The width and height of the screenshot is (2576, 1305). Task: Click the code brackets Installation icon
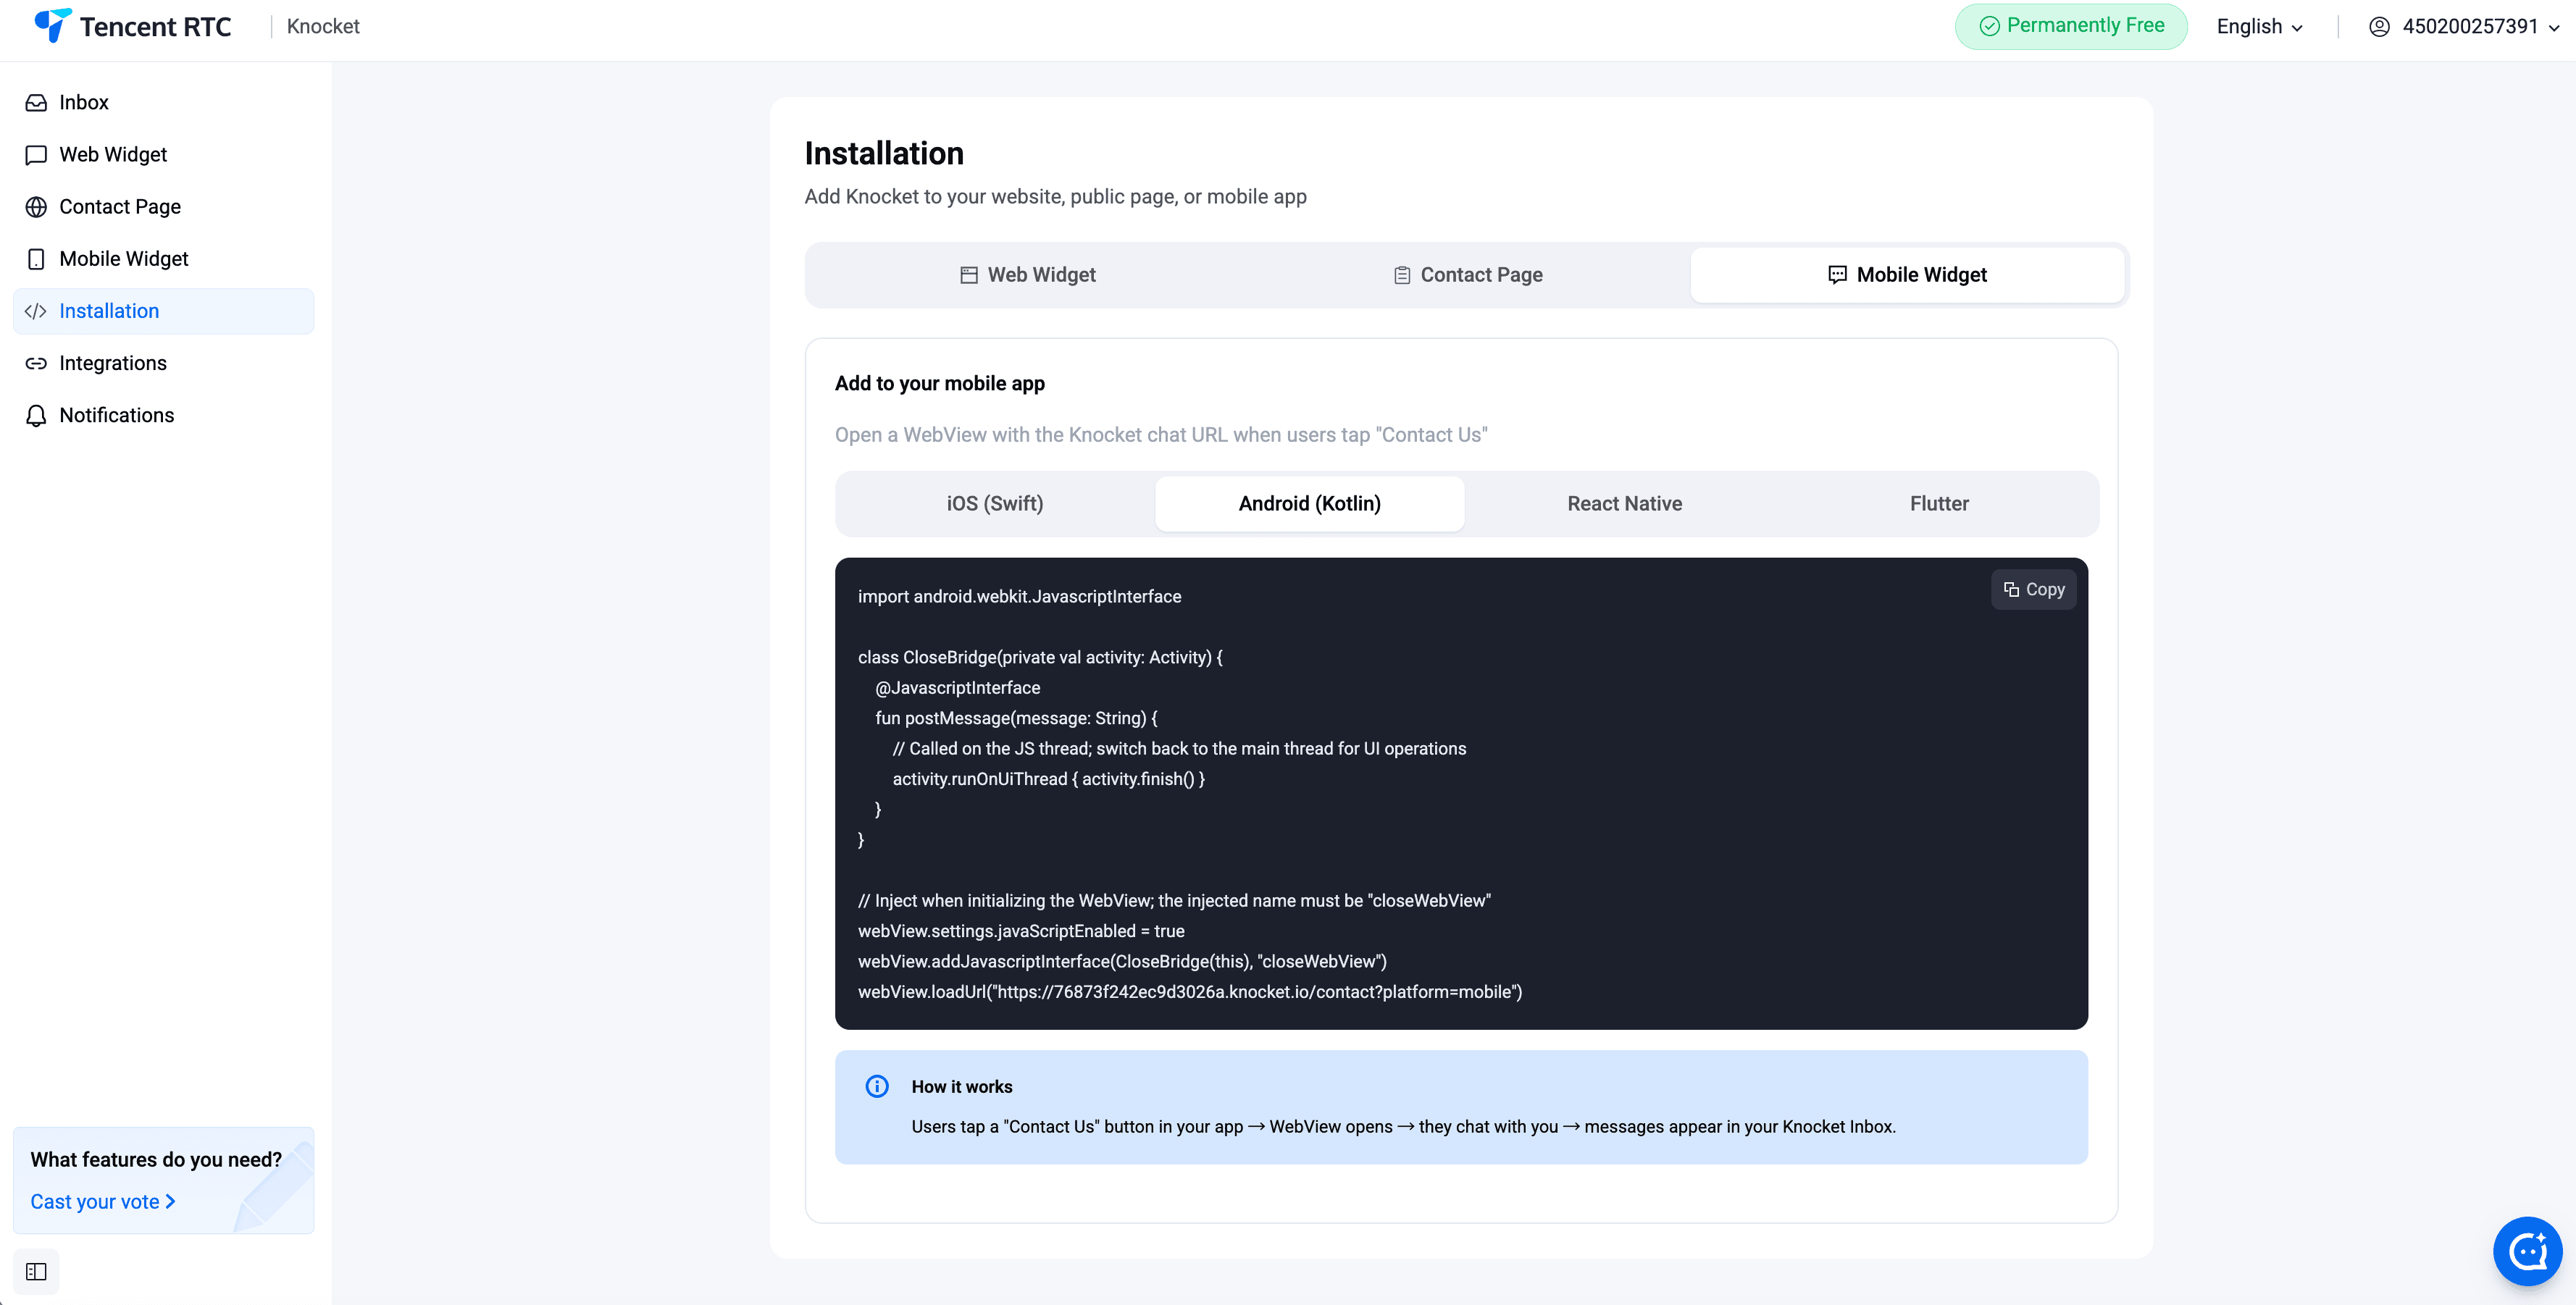pos(36,311)
